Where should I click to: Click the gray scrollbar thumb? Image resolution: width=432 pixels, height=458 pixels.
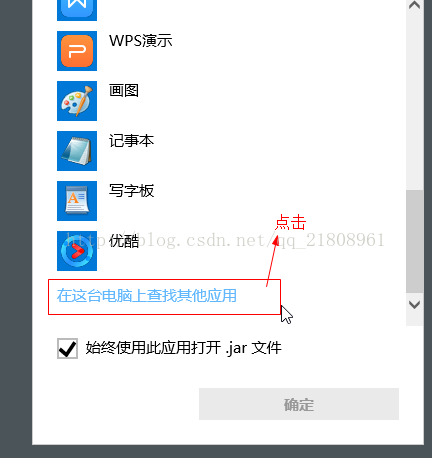coord(414,242)
